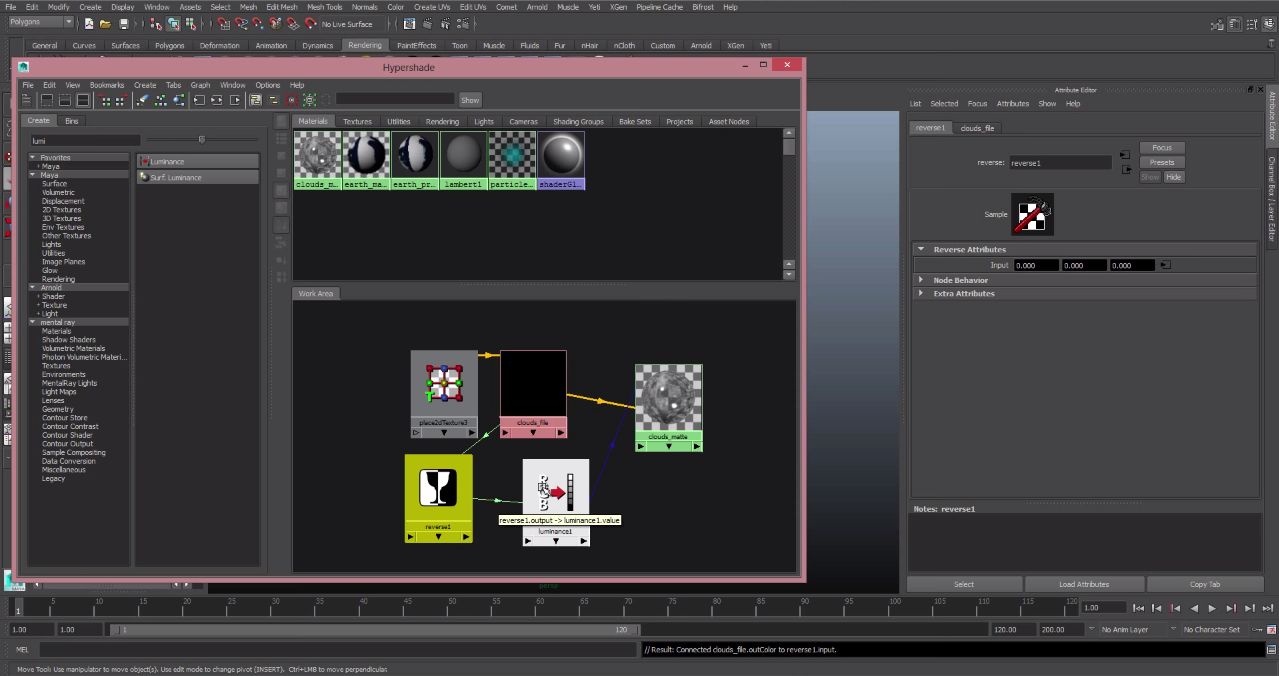Collapse the mental ray tree section
Viewport: 1279px width, 676px height.
point(33,322)
